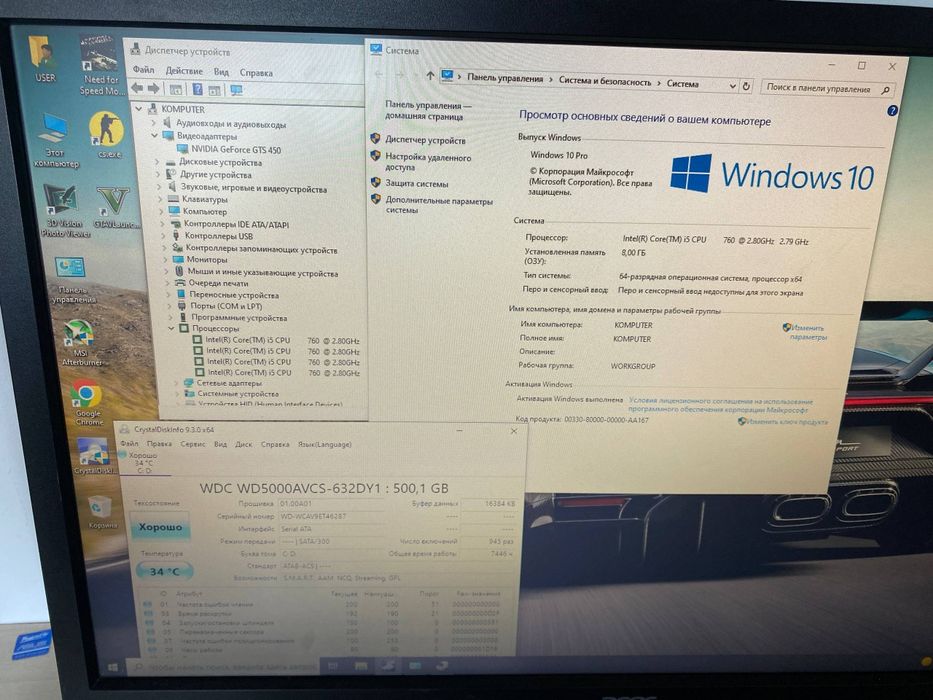Launch MSI Afterburner from the desktop
933x700 pixels.
click(x=81, y=343)
